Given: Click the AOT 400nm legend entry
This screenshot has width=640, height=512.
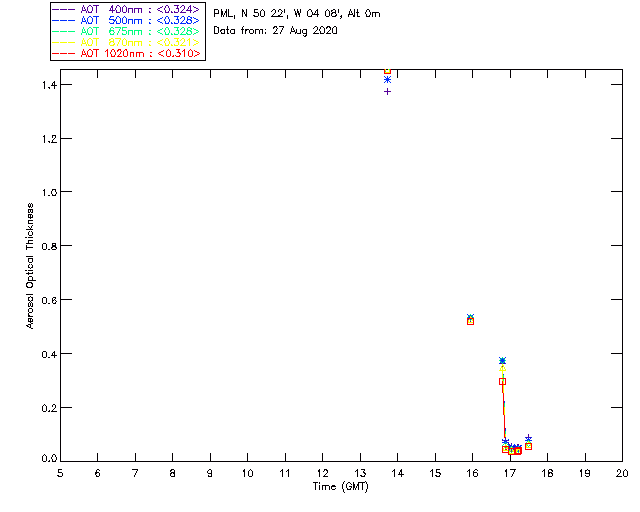Looking at the screenshot, I should (126, 9).
